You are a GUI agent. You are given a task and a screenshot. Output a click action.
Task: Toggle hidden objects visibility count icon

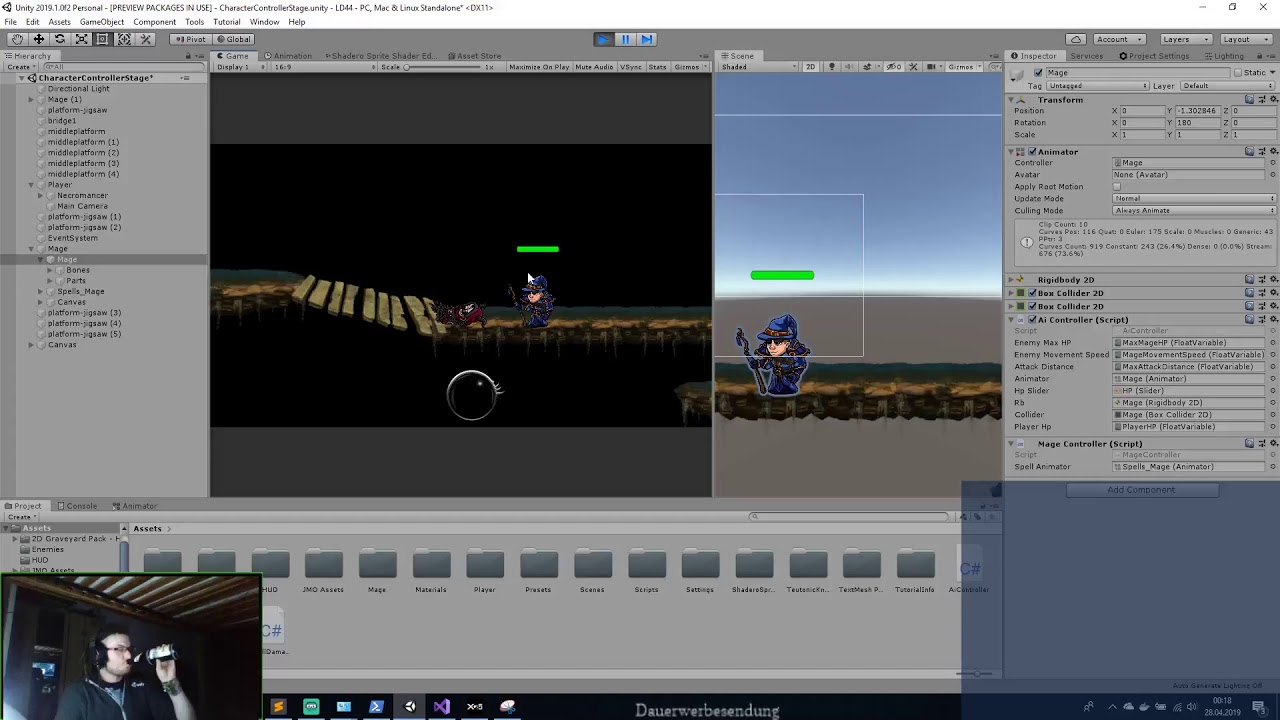(893, 67)
